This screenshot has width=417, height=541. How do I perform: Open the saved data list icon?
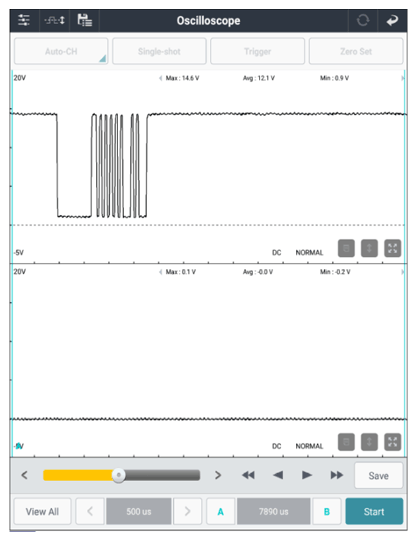point(85,20)
